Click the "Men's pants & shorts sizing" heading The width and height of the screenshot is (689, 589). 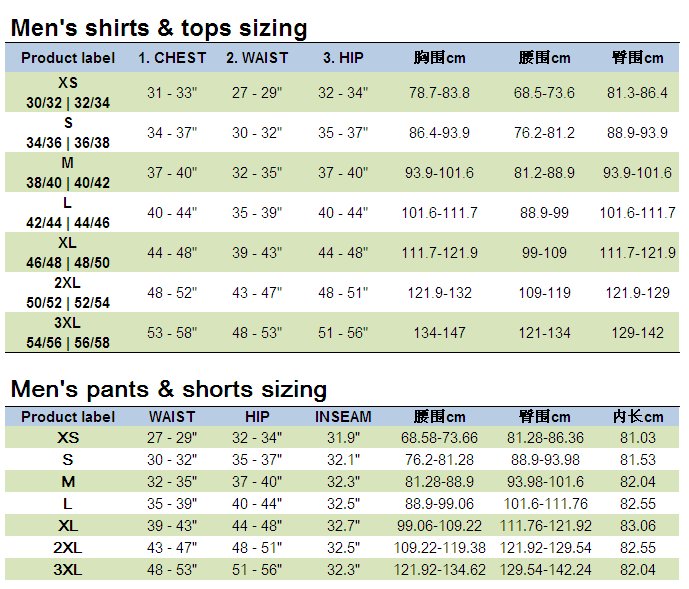click(169, 389)
